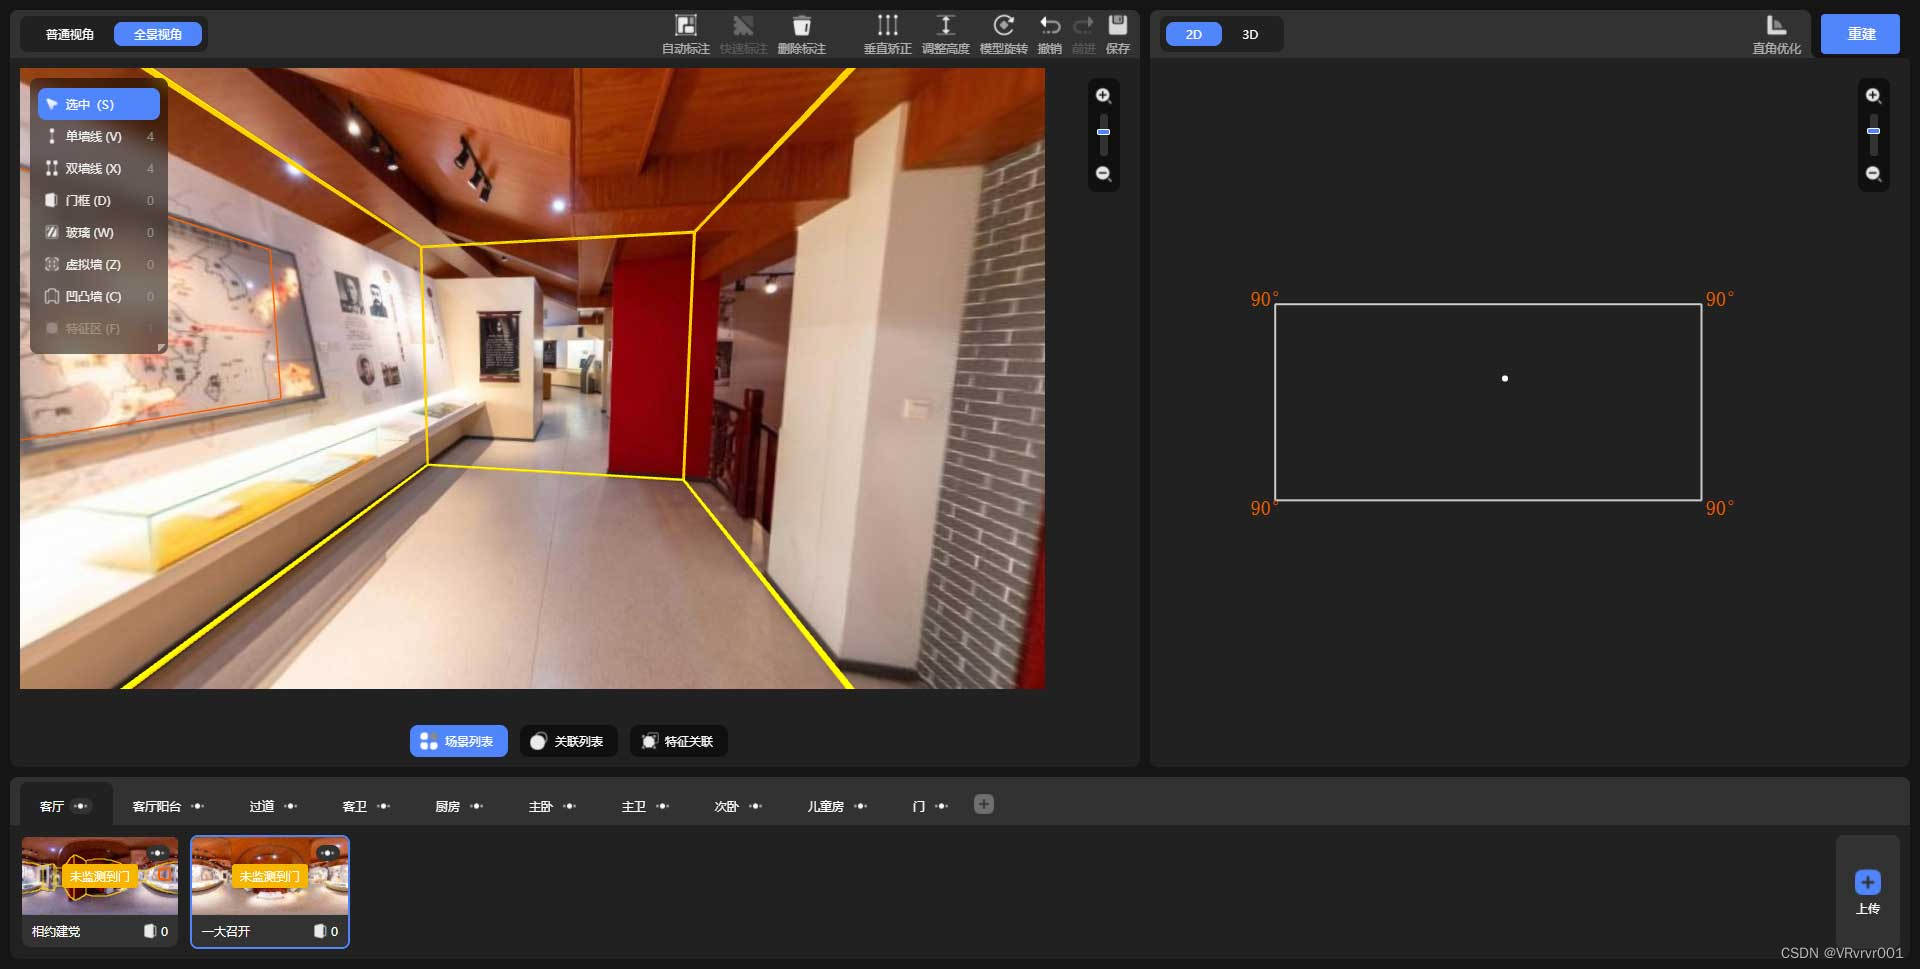Click the 直角优化 right-angle optimize icon
1920x969 pixels.
click(x=1776, y=26)
